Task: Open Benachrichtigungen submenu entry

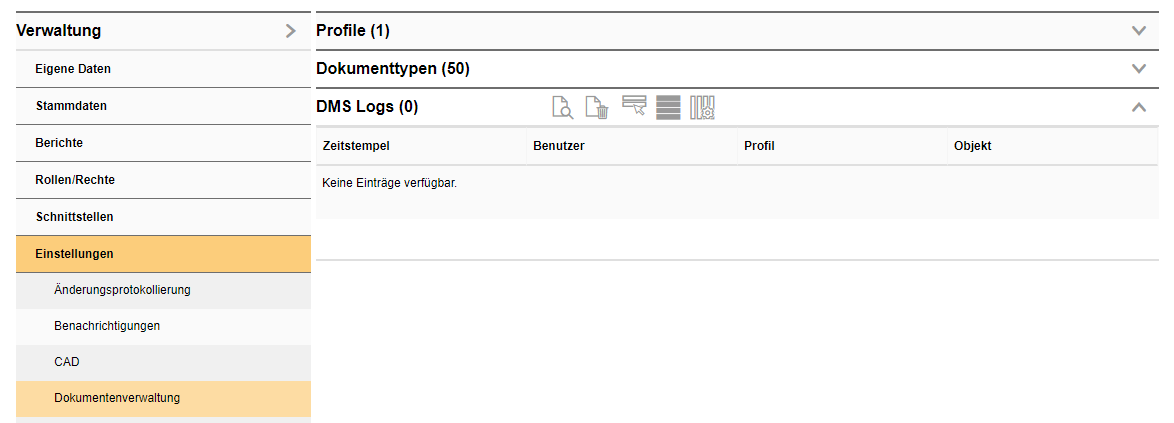Action: click(163, 326)
